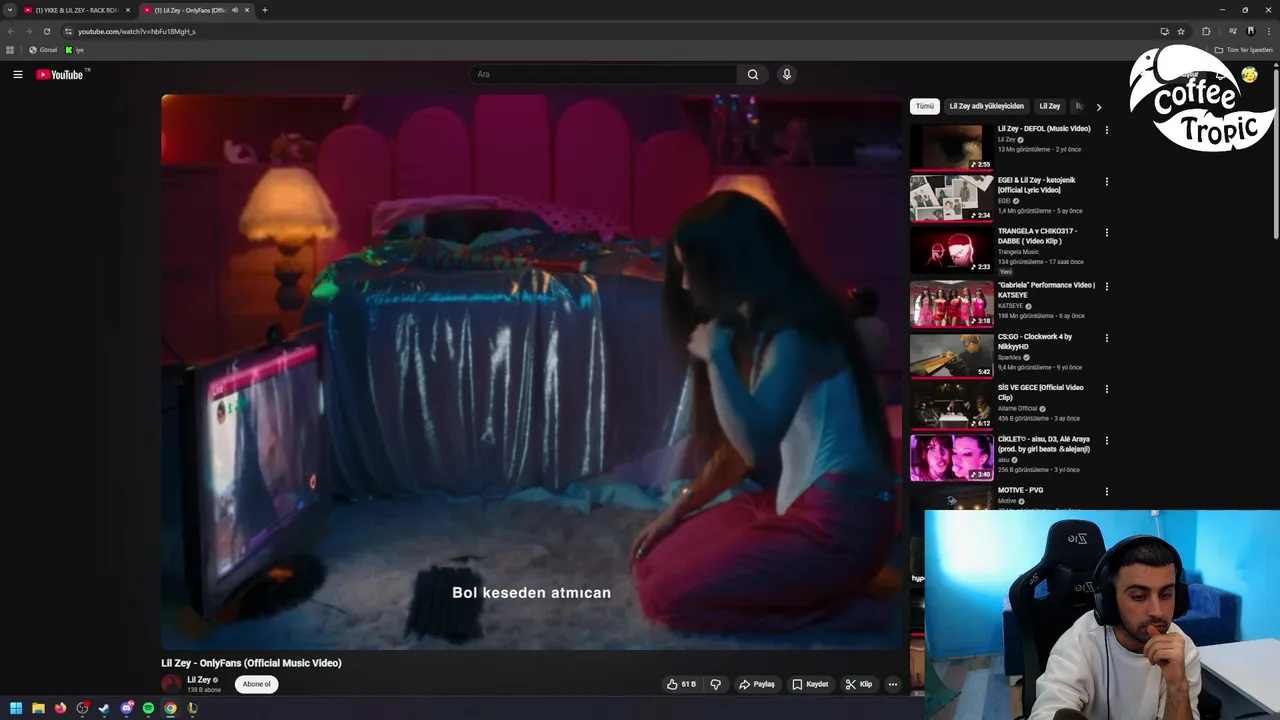Select the 'Lil Zey' filter chip
Viewport: 1280px width, 720px height.
[x=1049, y=106]
